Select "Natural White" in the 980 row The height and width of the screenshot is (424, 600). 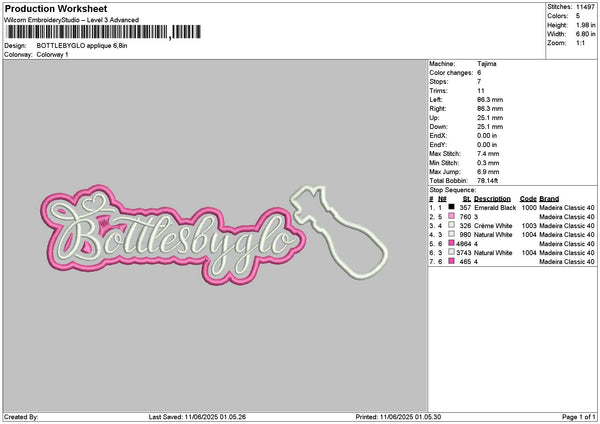point(493,235)
